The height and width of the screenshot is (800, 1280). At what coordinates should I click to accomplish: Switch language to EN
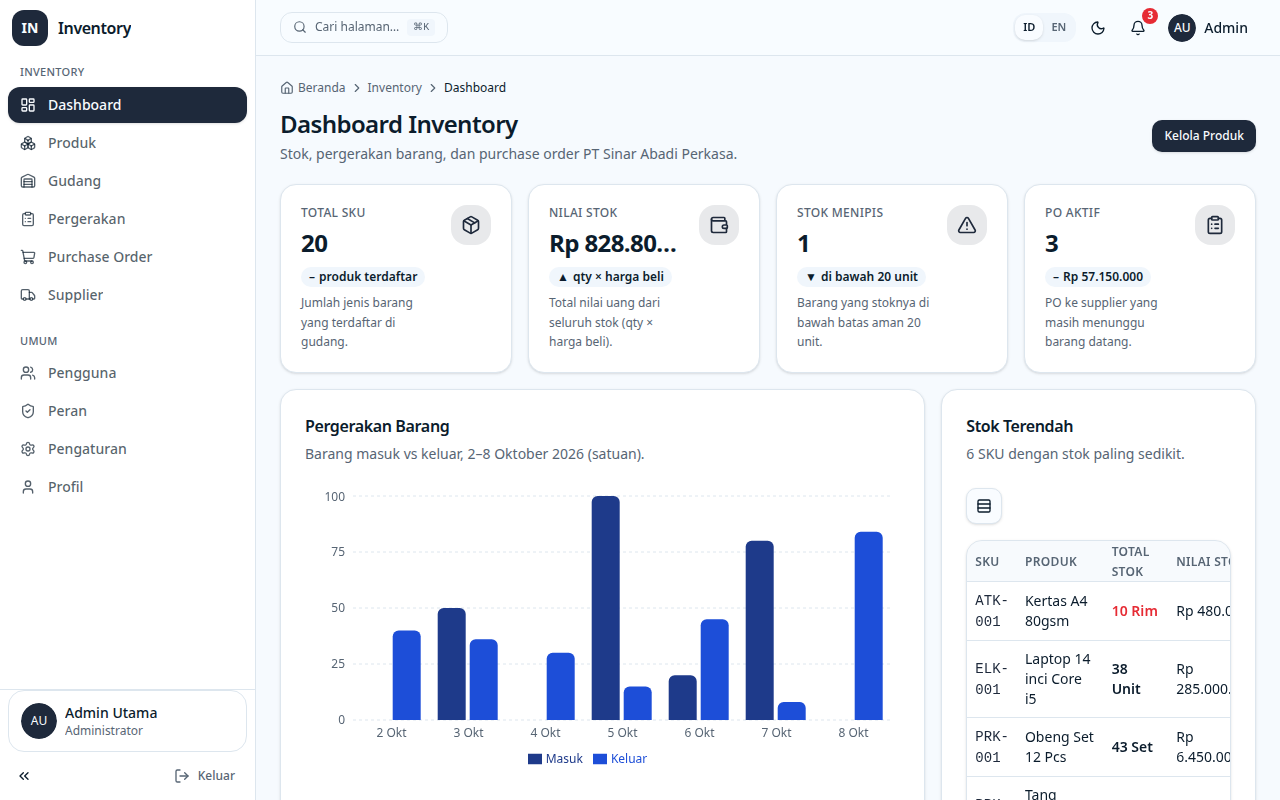pos(1059,28)
